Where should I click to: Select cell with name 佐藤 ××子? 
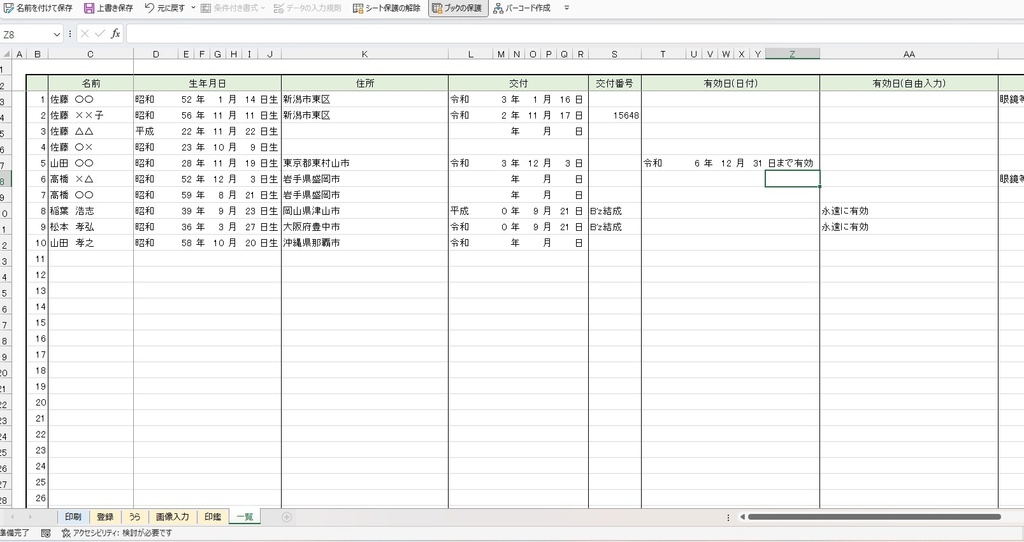(x=91, y=116)
